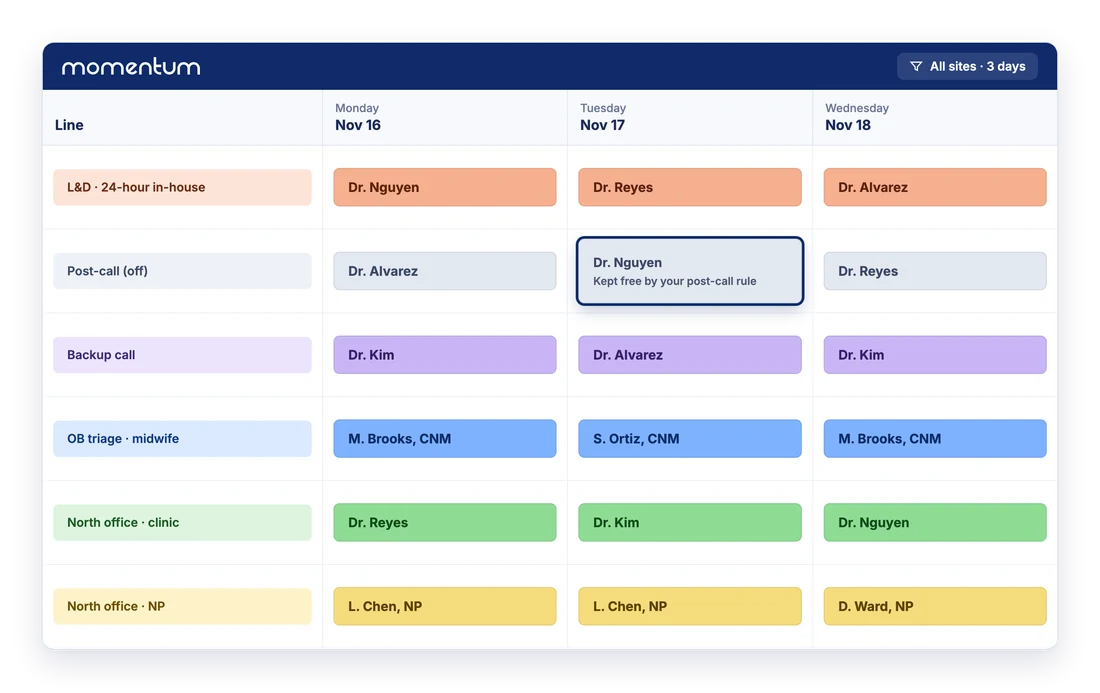Open Dr. Alvarez's Tuesday backup call
The image size is (1100, 693).
[x=690, y=355]
